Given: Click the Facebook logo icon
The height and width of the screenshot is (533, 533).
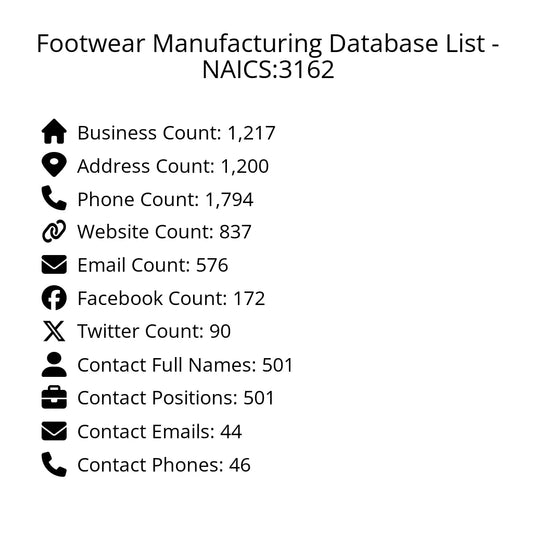Looking at the screenshot, I should pyautogui.click(x=54, y=298).
